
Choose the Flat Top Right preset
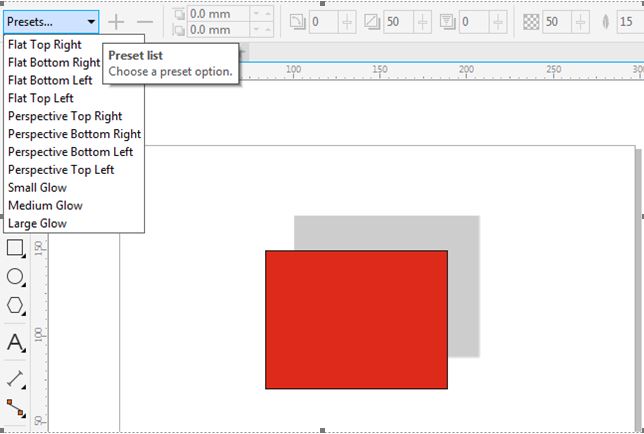pos(45,44)
